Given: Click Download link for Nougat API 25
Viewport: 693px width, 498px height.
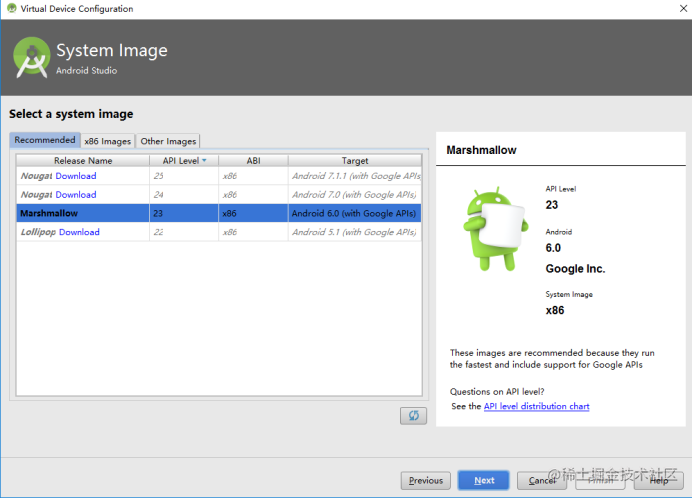Looking at the screenshot, I should pyautogui.click(x=76, y=176).
